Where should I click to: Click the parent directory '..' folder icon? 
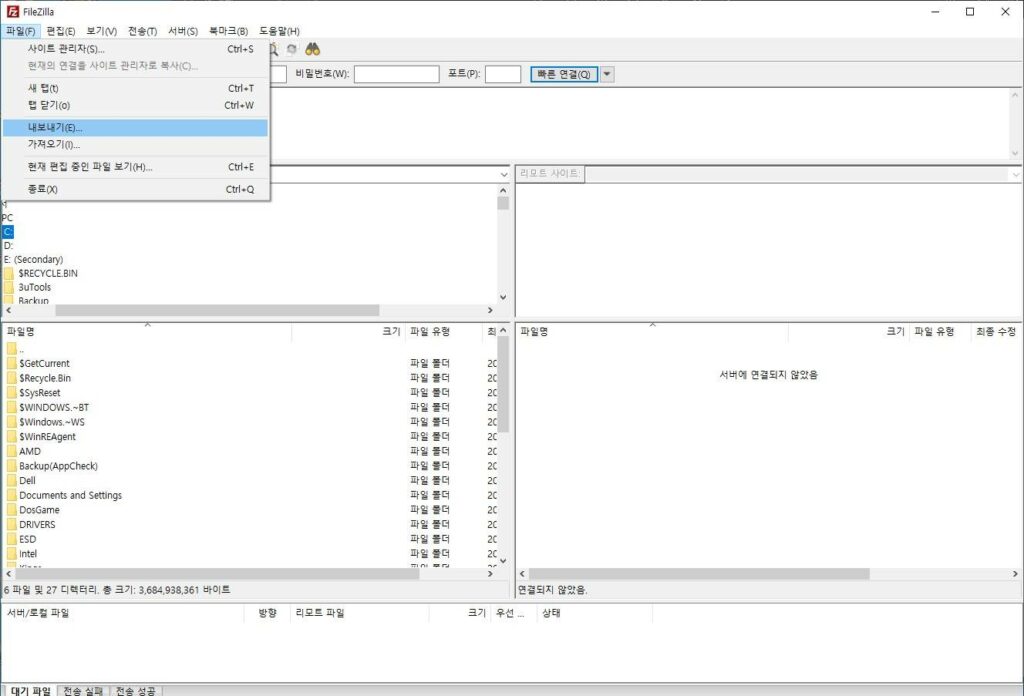tap(12, 349)
